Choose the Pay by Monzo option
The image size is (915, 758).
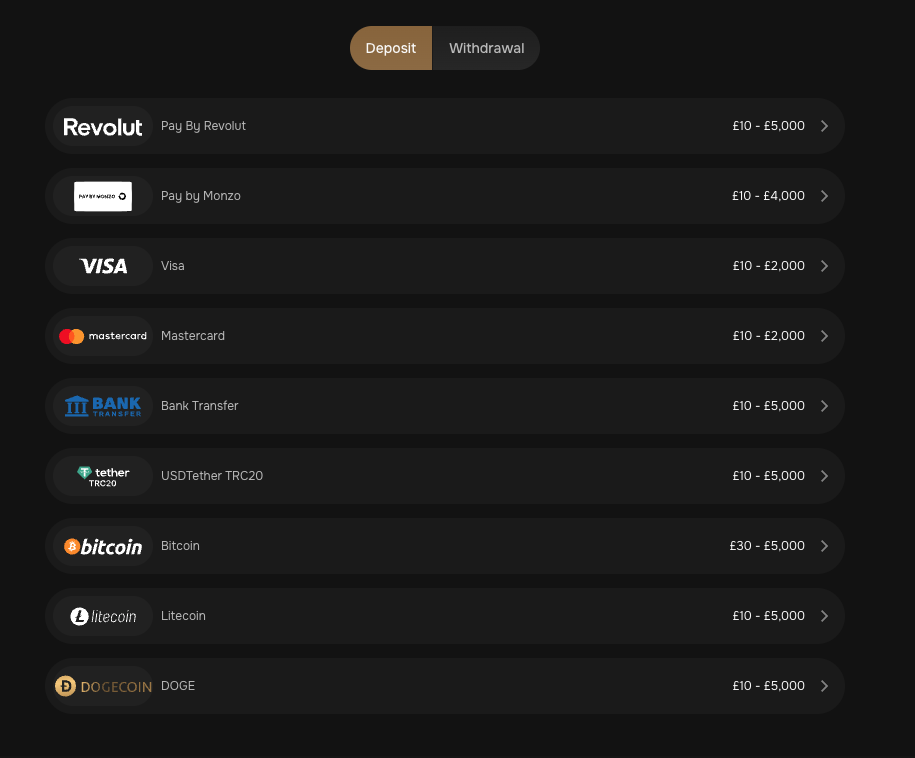click(x=444, y=196)
